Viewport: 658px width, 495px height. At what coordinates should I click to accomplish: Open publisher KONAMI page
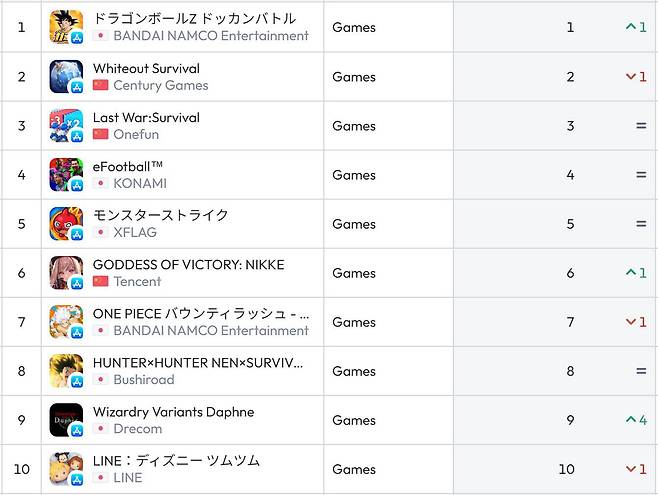[x=140, y=184]
